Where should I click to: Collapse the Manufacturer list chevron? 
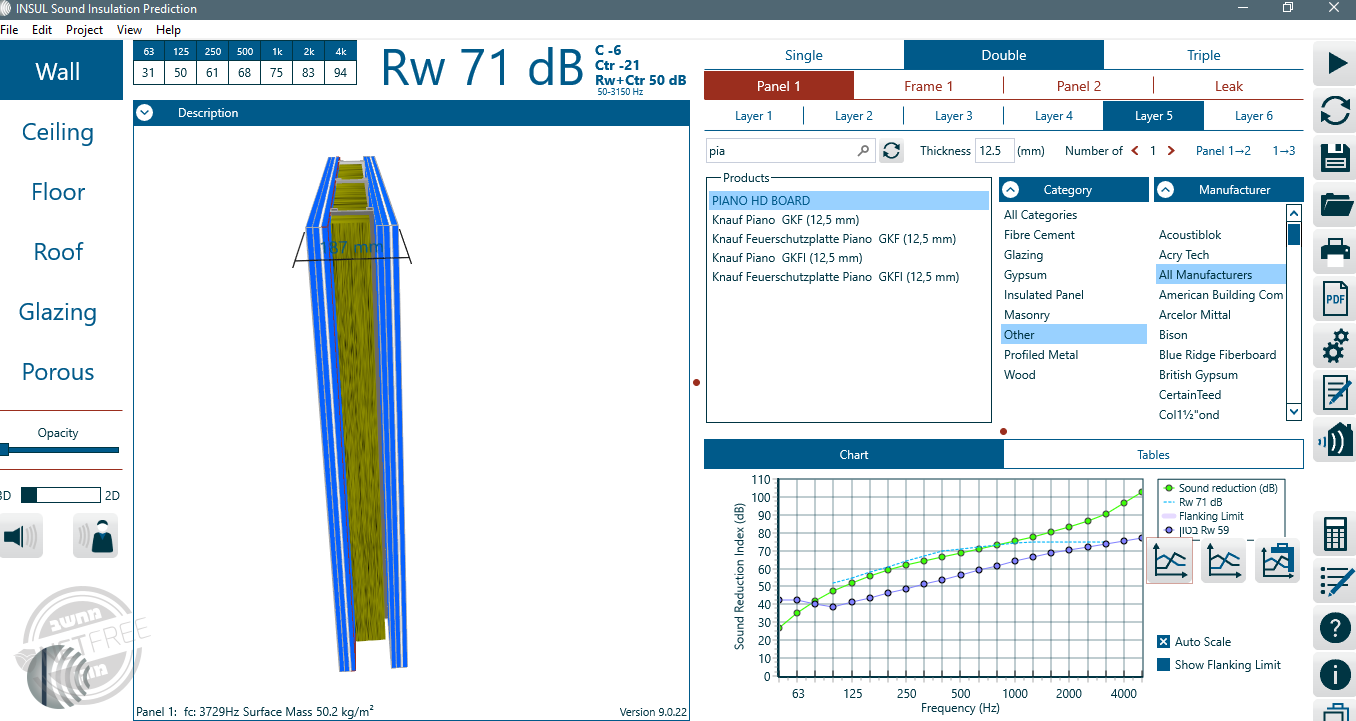1165,190
